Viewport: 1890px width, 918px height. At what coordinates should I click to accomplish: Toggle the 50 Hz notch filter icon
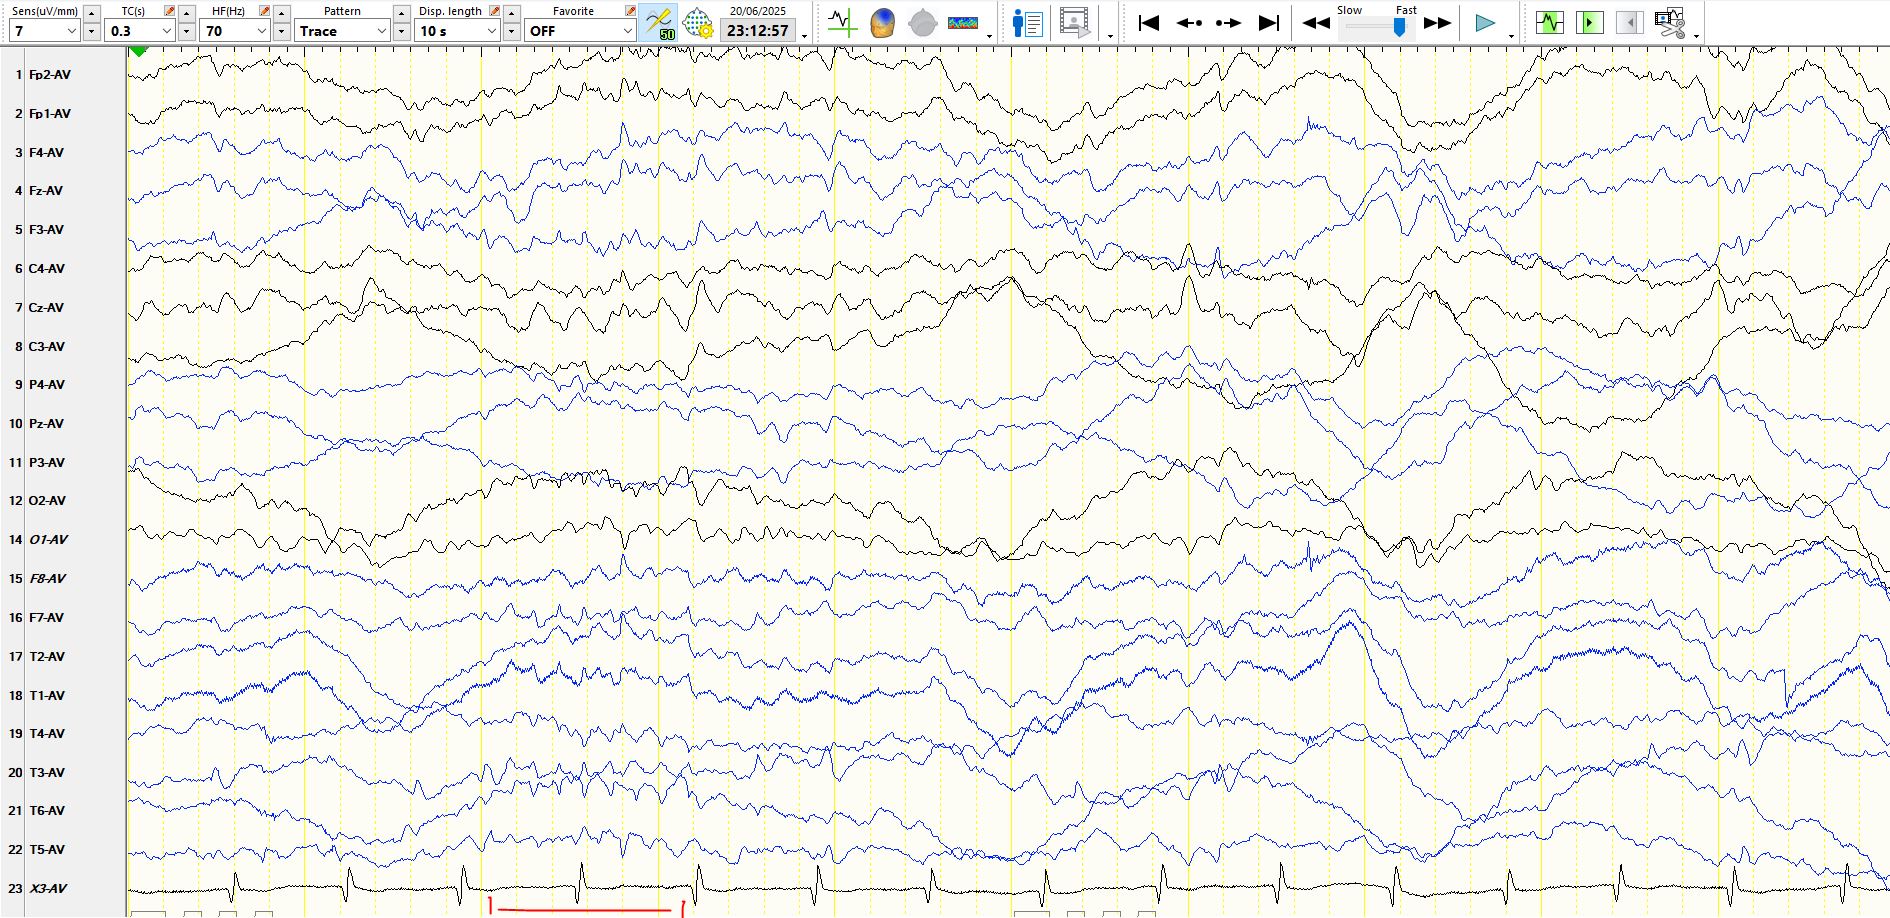(x=659, y=22)
